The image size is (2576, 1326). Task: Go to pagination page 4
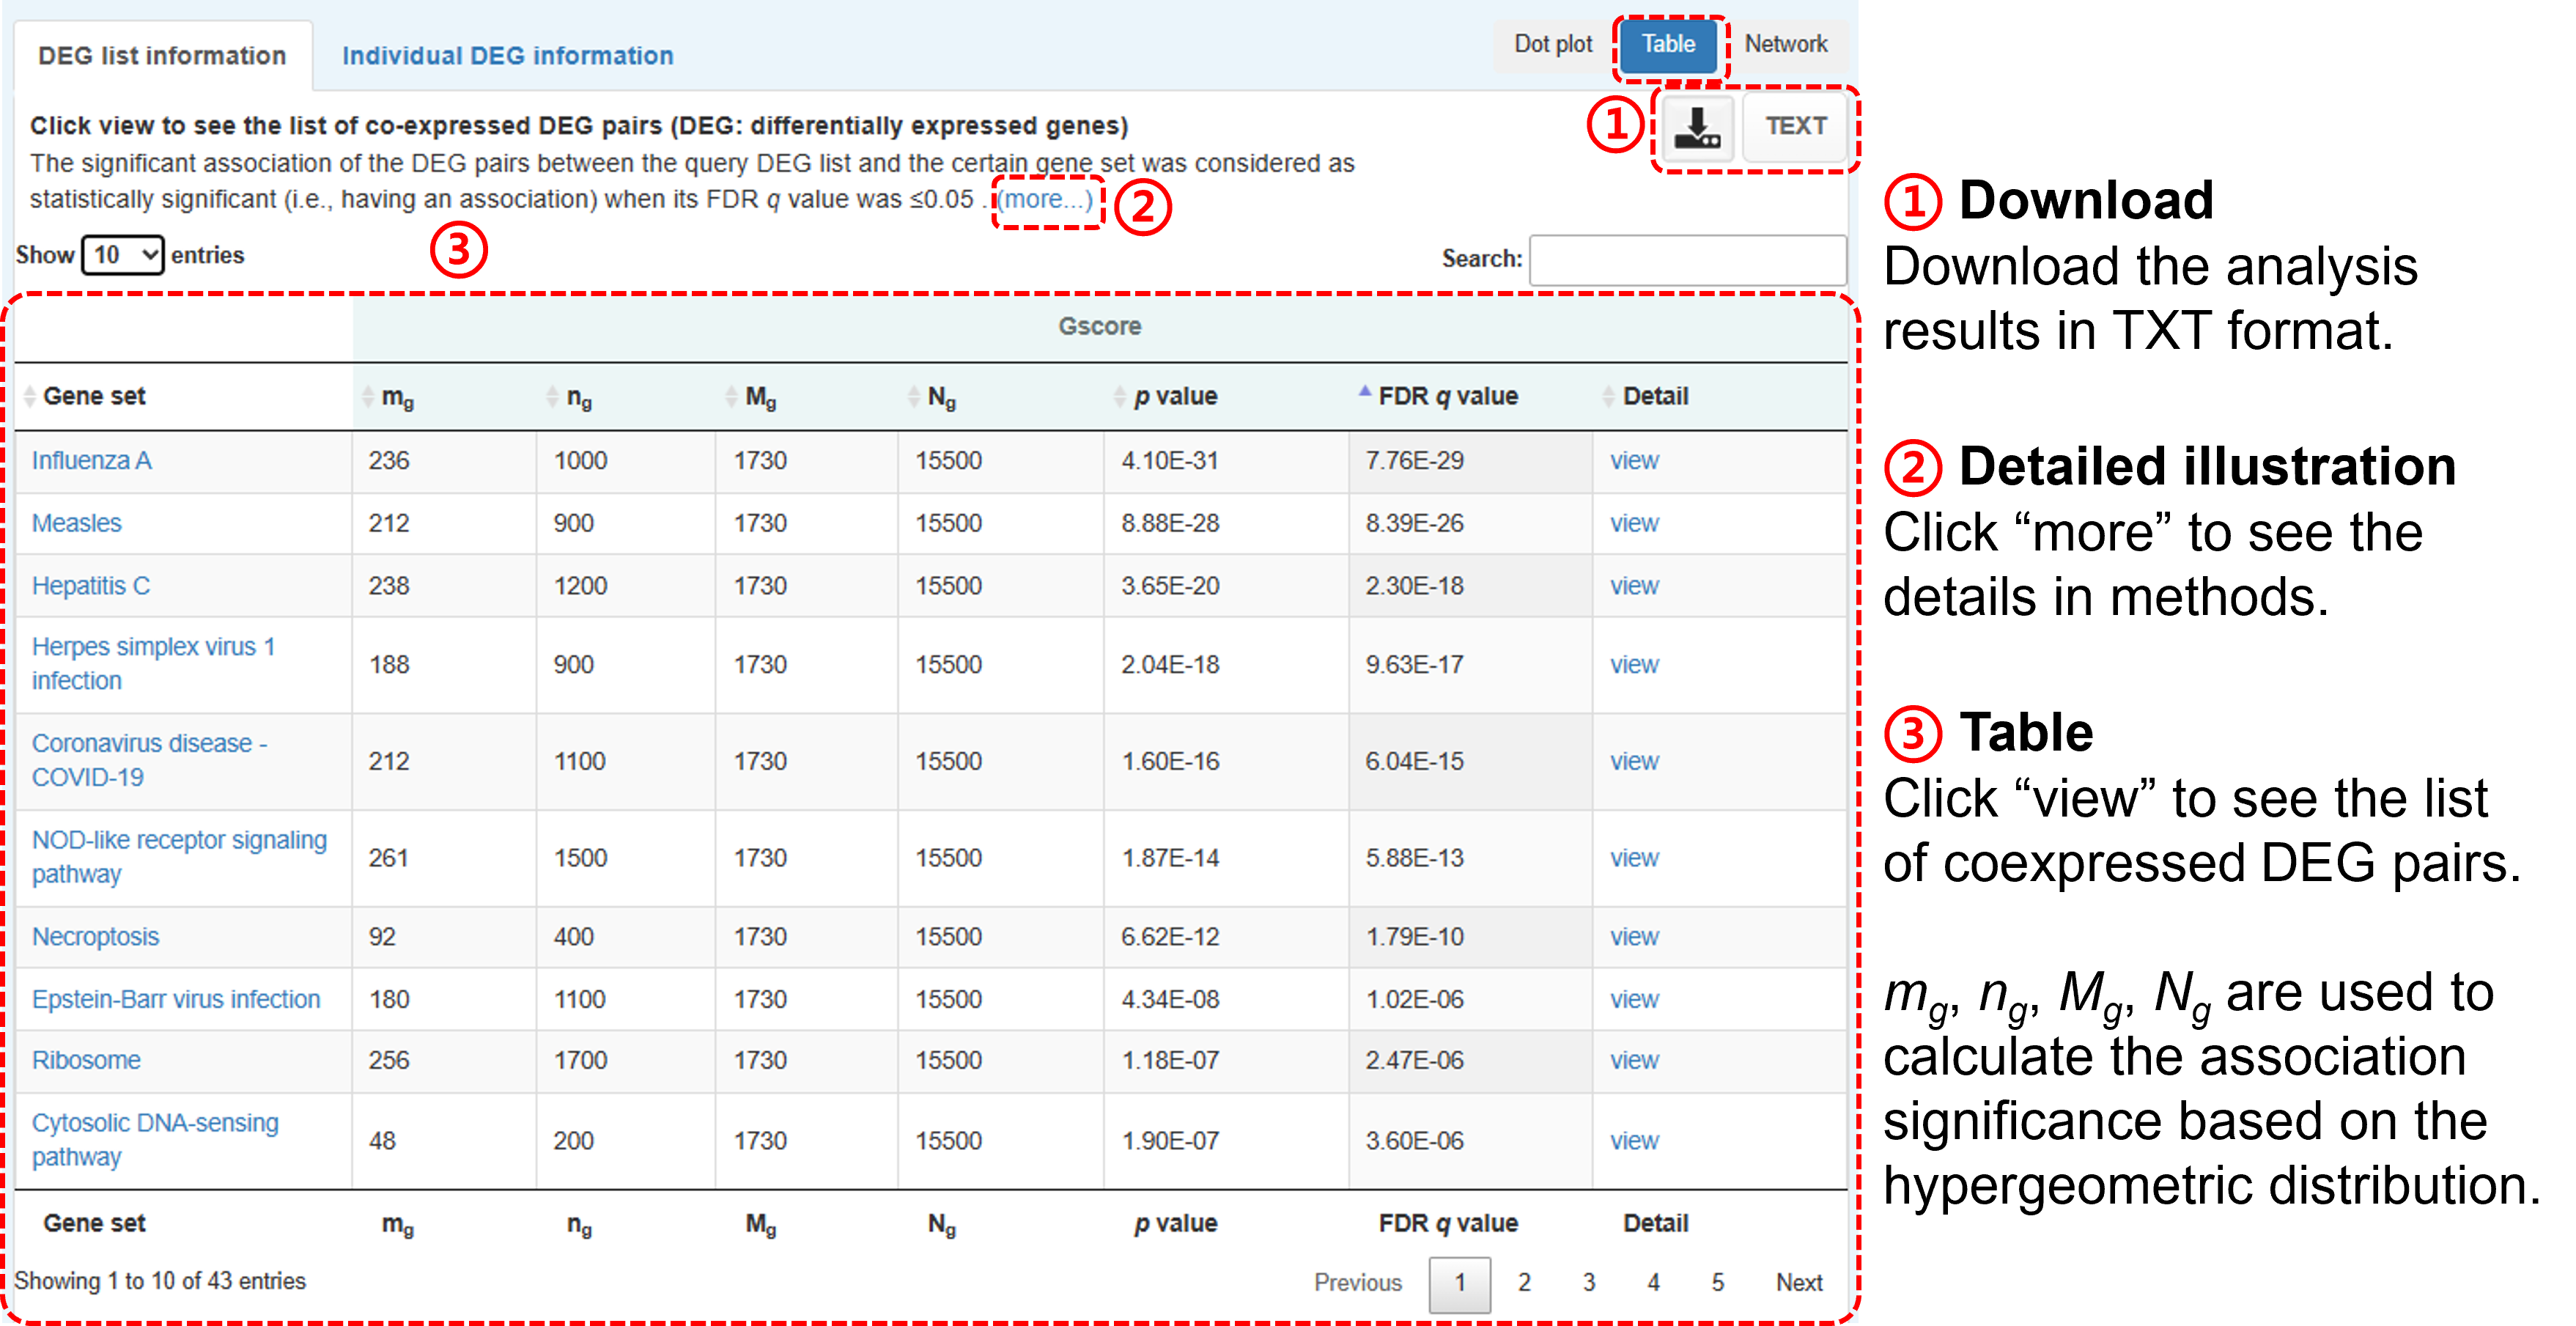click(1653, 1283)
